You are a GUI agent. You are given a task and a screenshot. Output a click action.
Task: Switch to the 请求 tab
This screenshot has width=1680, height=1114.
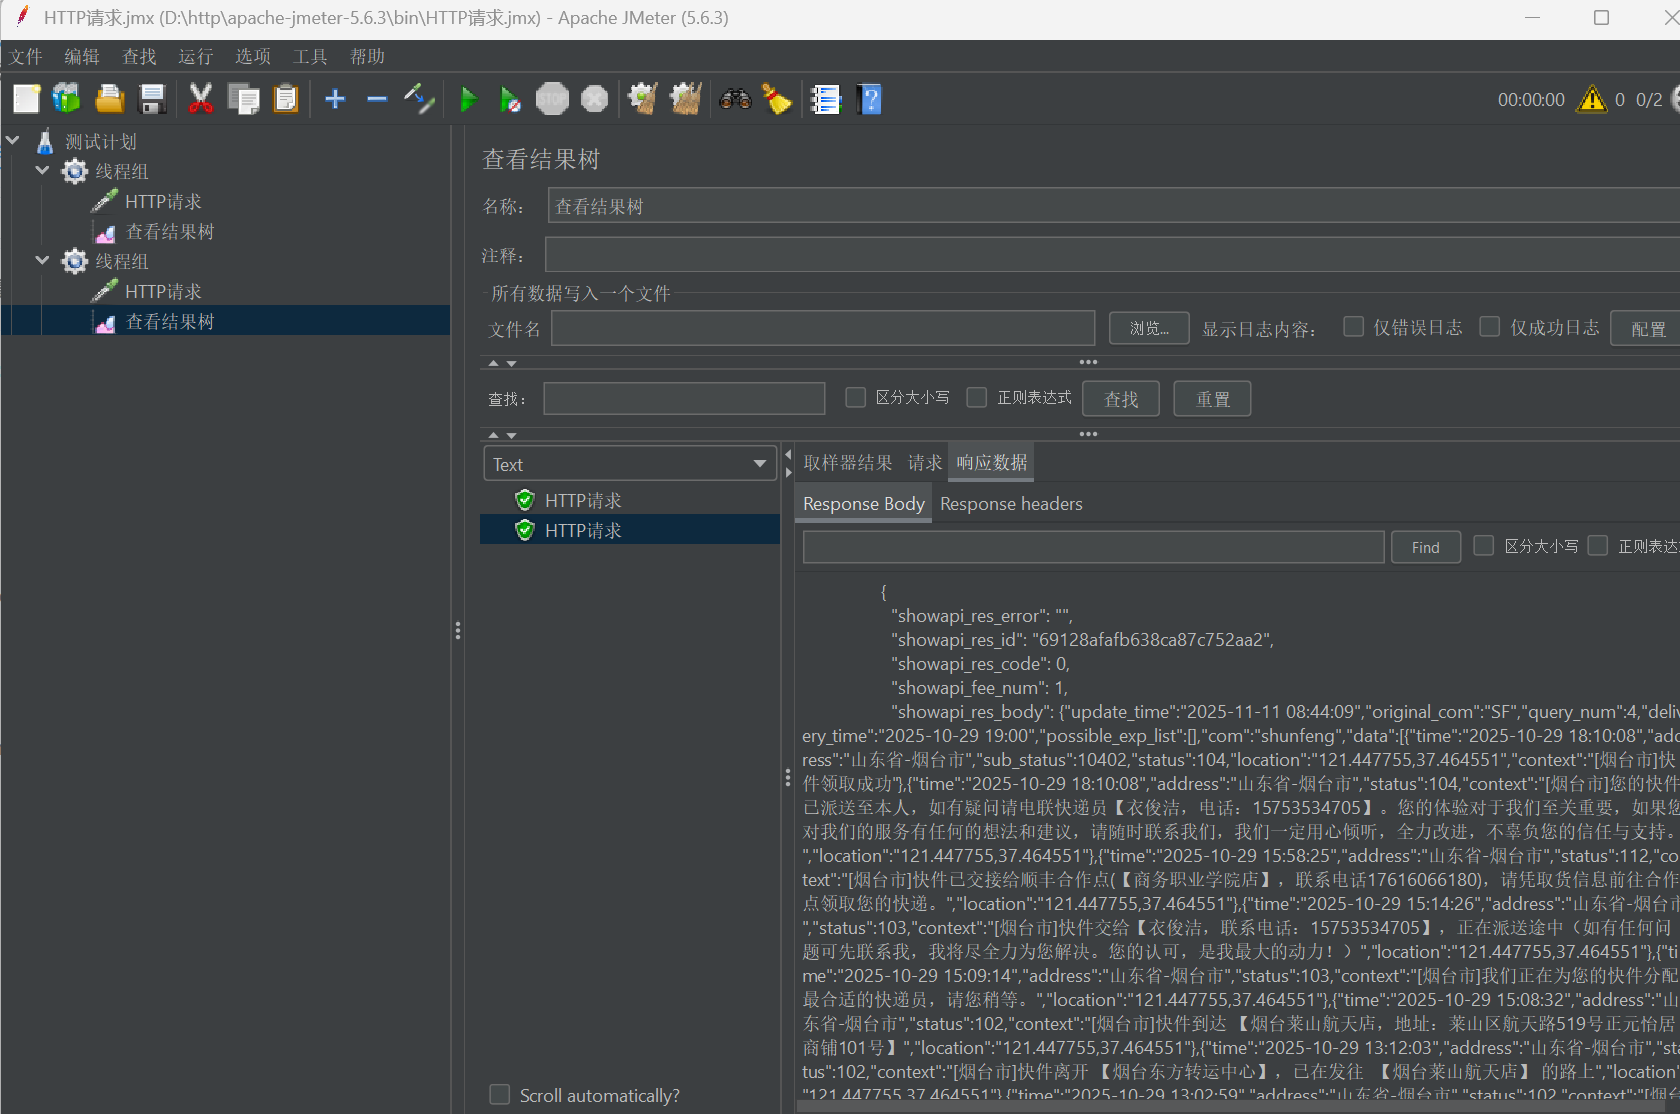pyautogui.click(x=924, y=463)
